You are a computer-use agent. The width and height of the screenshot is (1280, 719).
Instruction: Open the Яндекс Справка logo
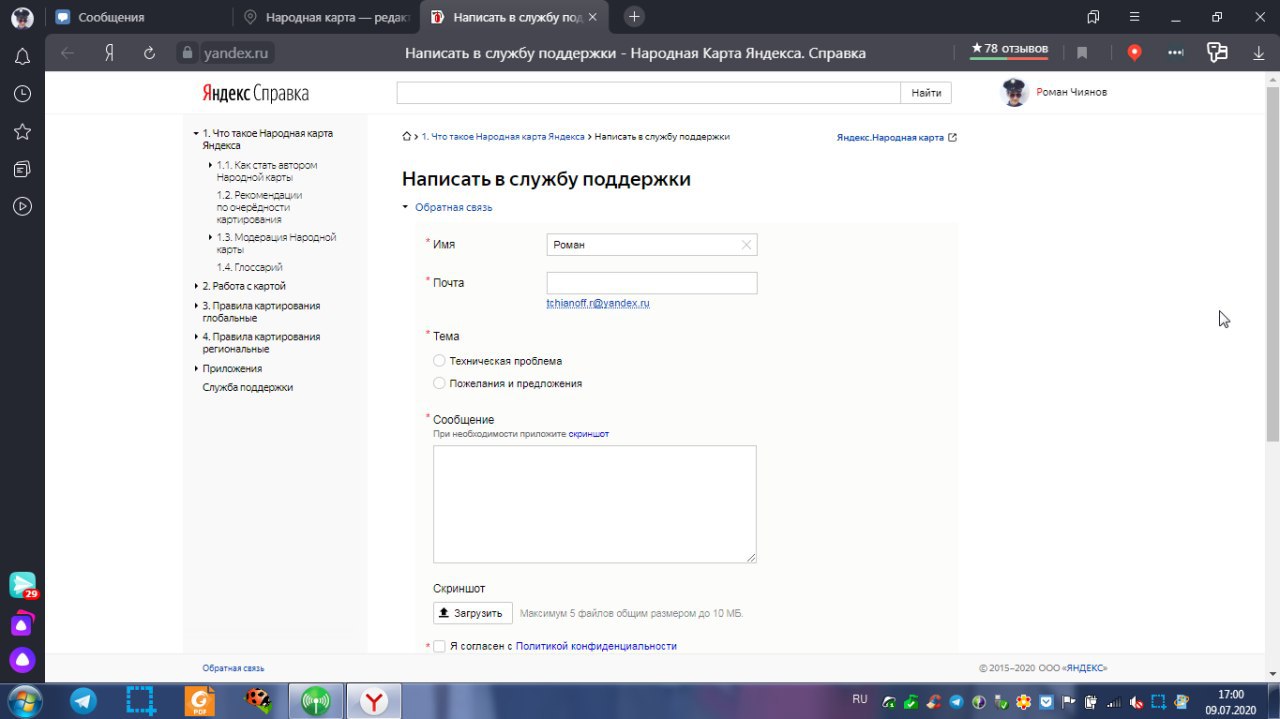(x=256, y=93)
